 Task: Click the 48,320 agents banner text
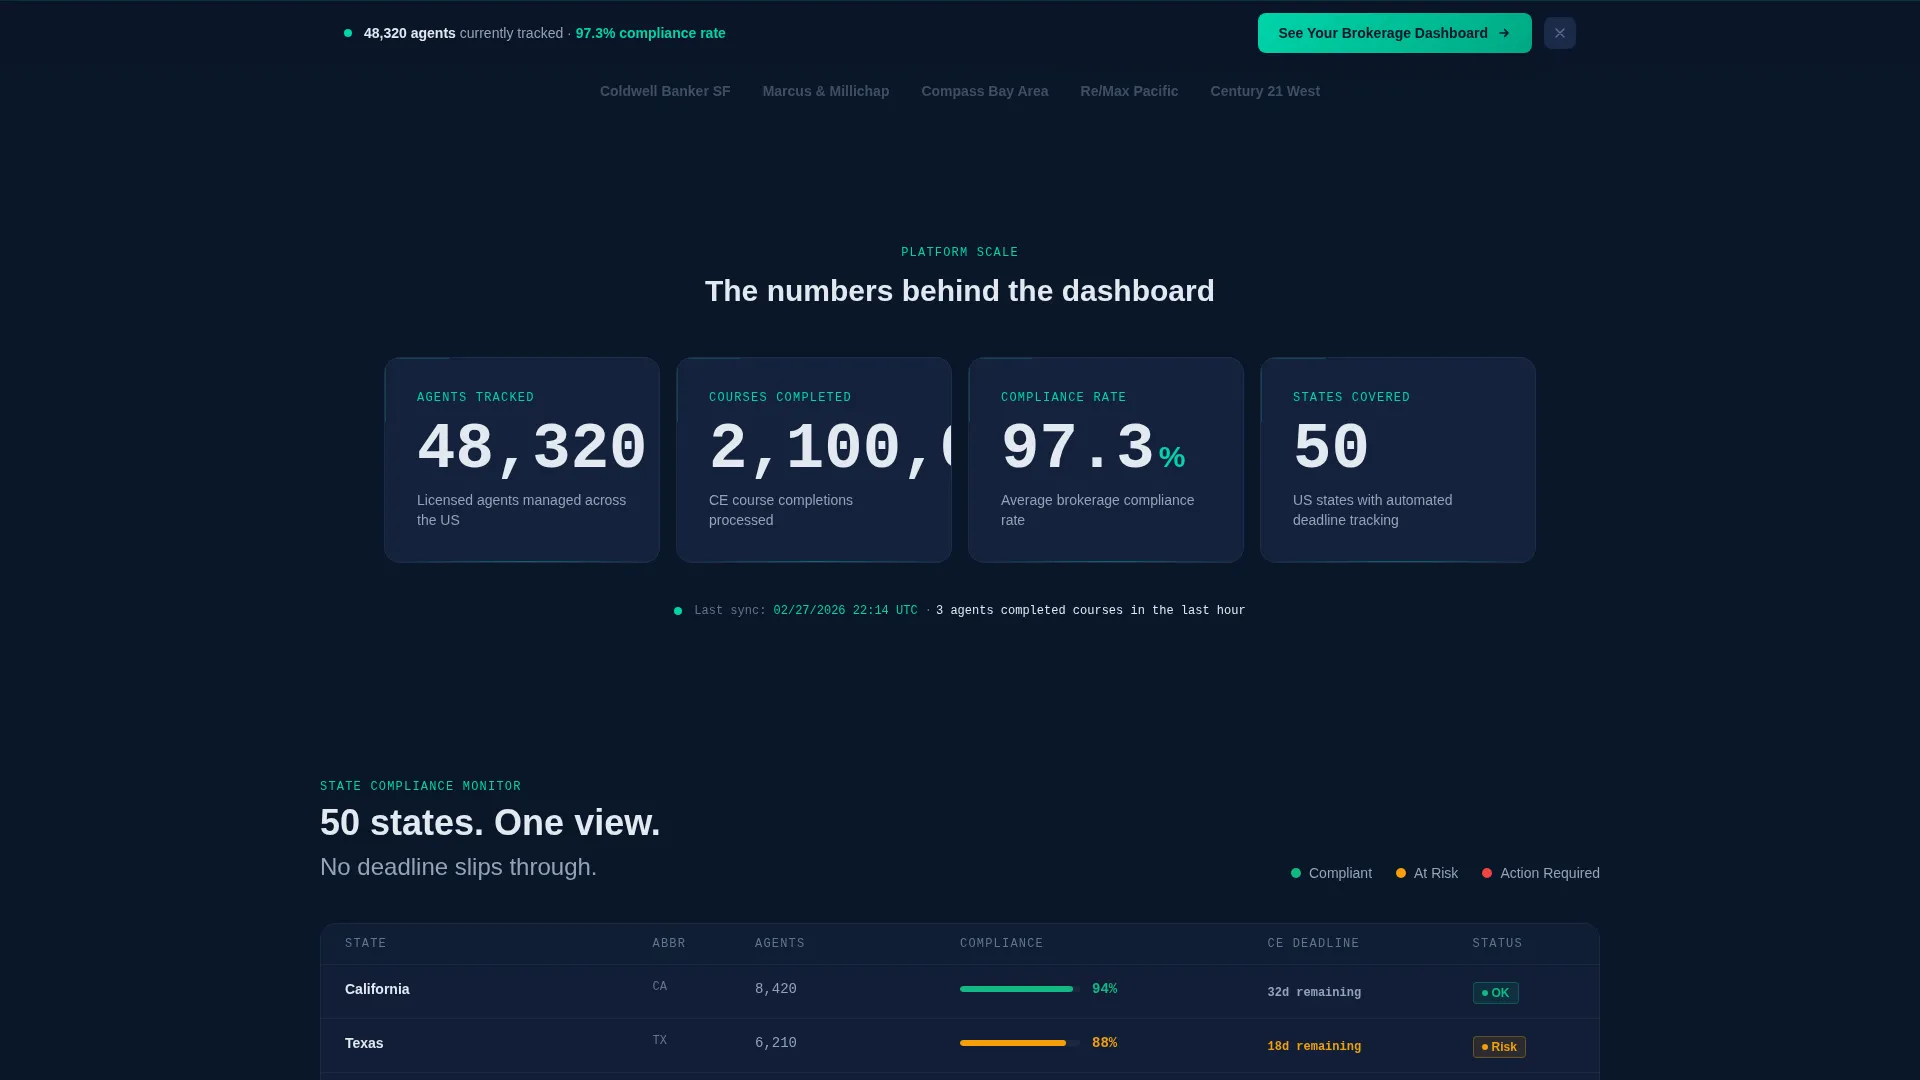pos(409,33)
